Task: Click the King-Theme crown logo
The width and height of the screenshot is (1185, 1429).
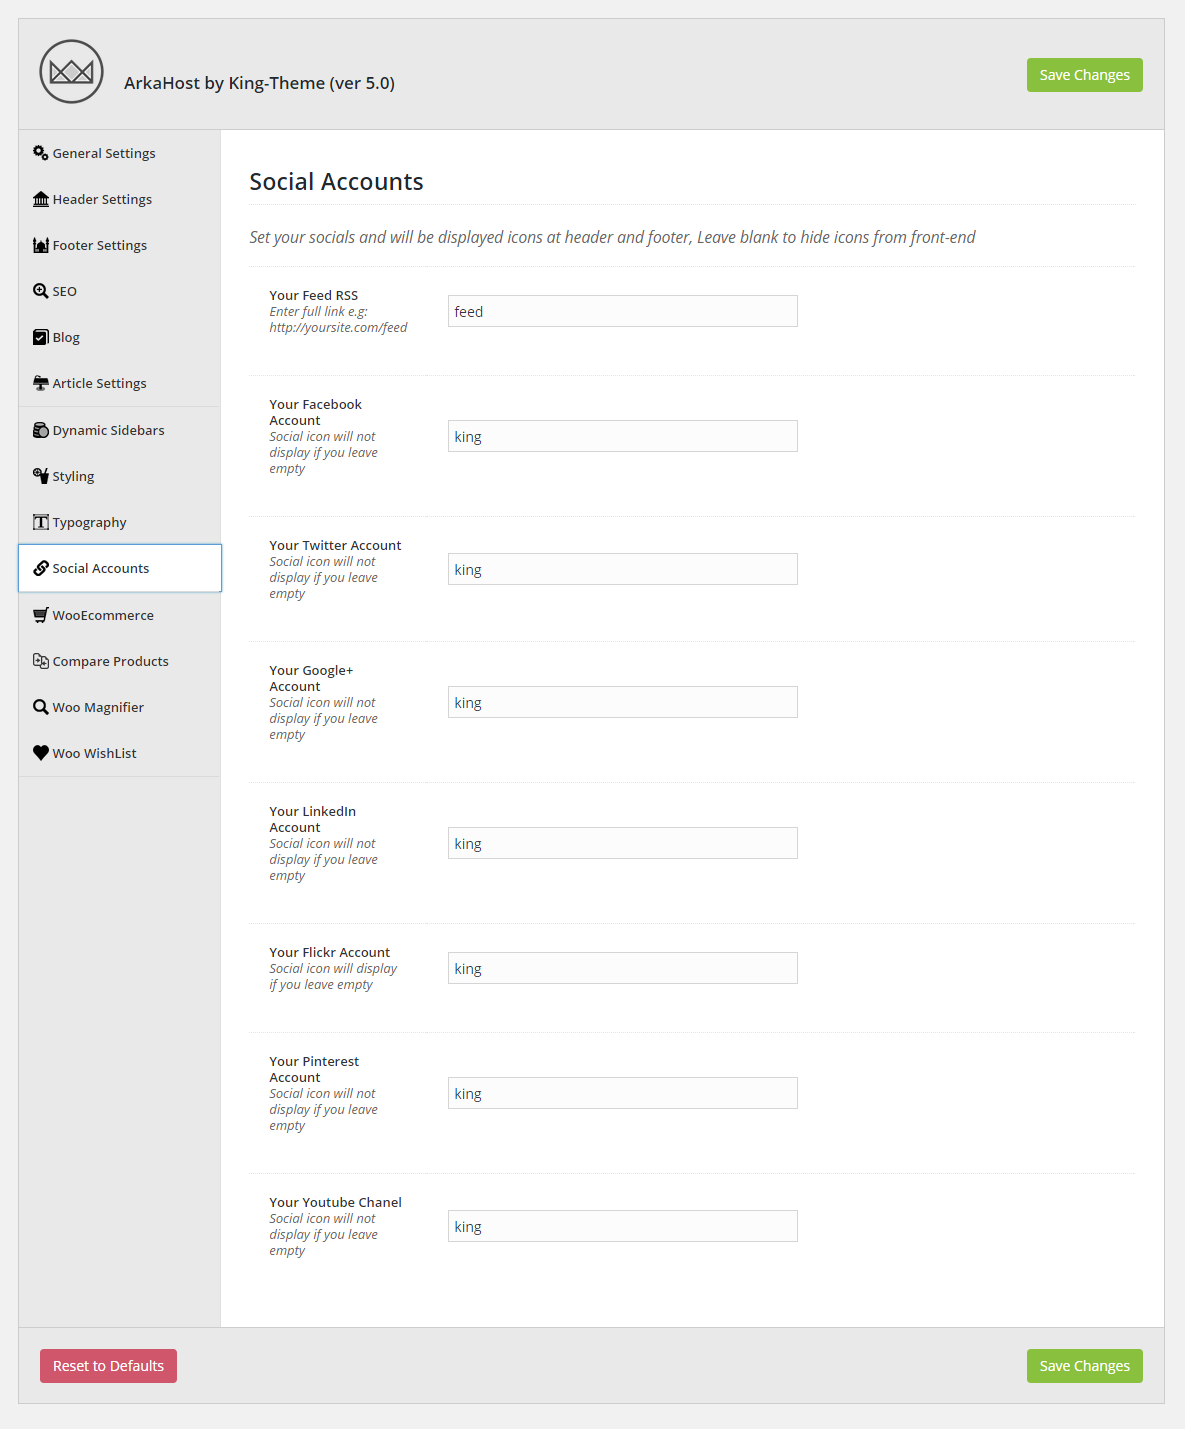Action: pos(71,72)
